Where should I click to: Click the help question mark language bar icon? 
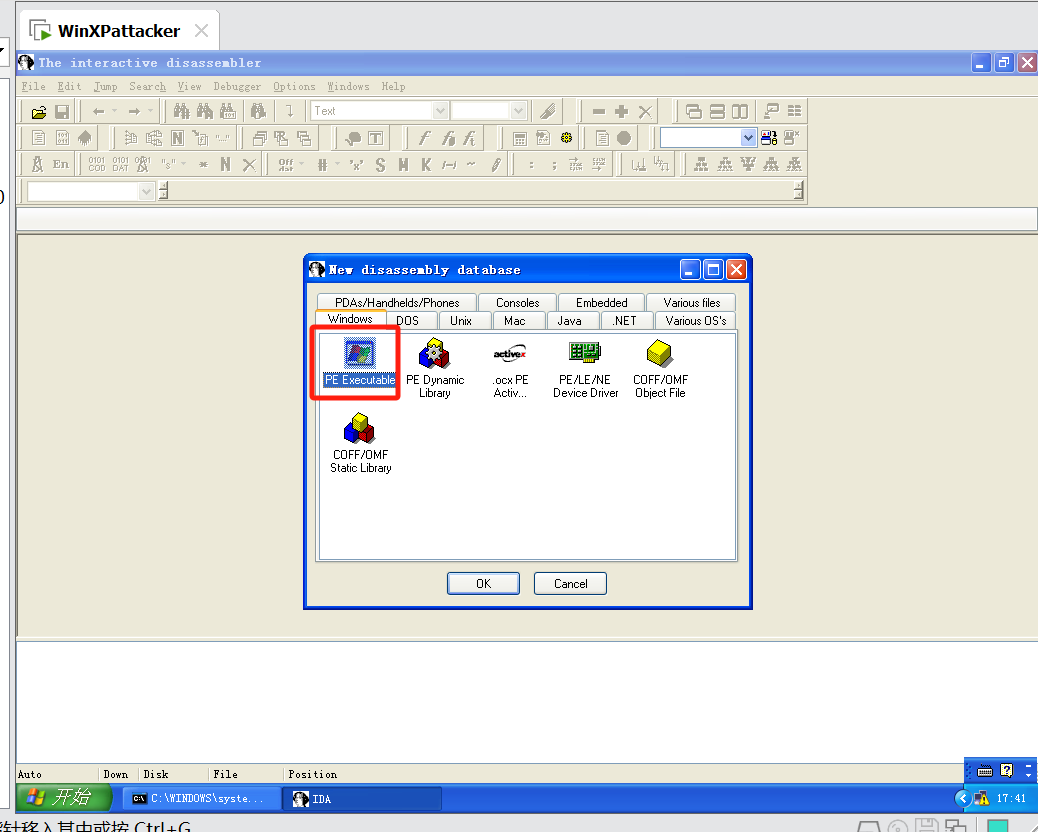[1006, 770]
